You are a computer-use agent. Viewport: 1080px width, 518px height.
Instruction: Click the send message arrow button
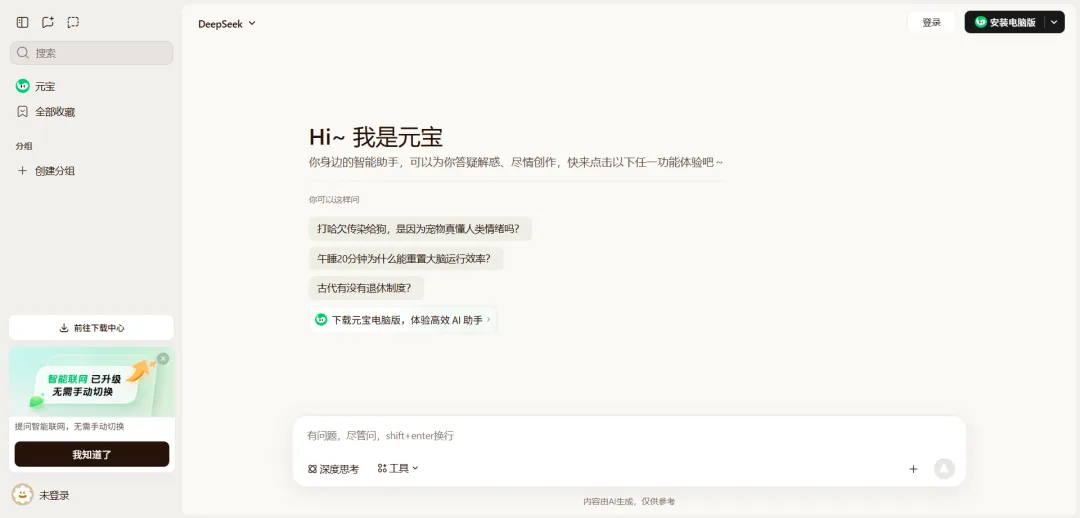[x=944, y=468]
